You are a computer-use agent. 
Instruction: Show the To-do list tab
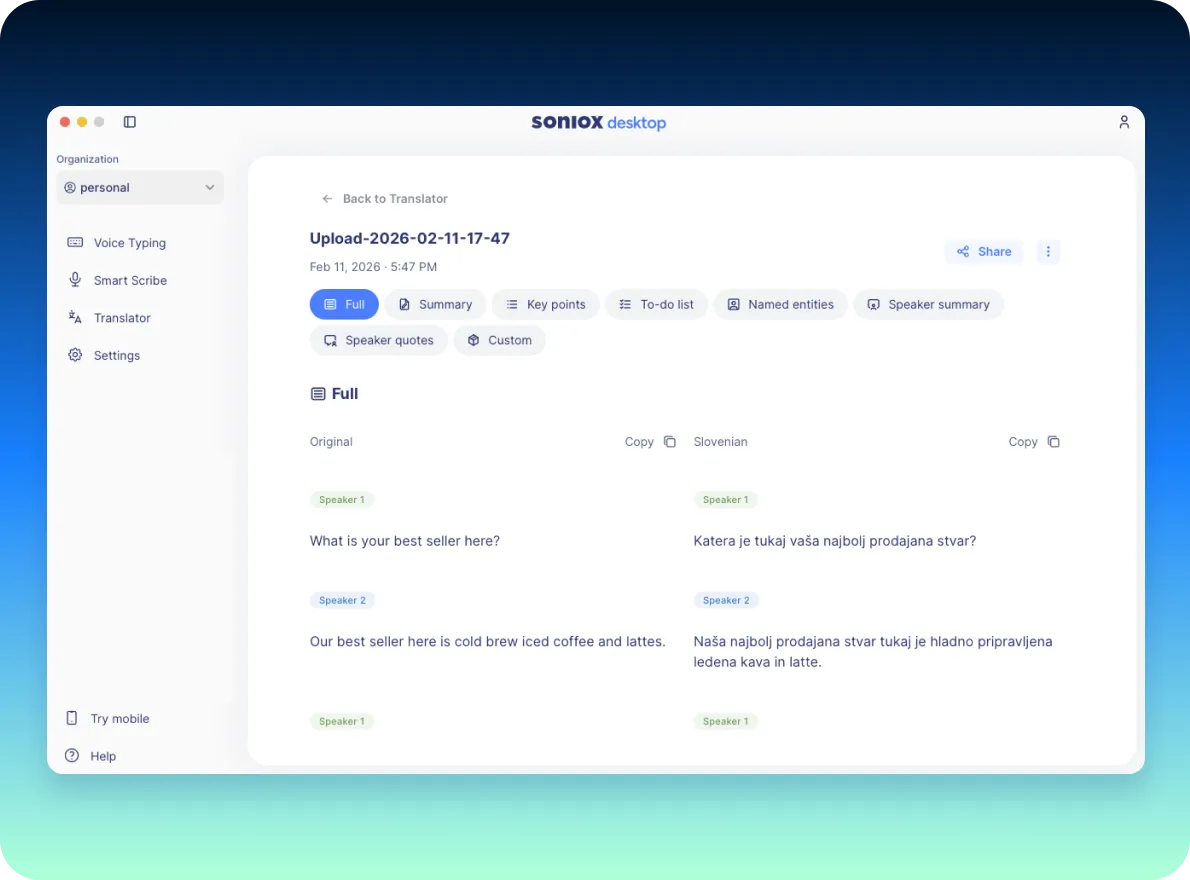(656, 305)
